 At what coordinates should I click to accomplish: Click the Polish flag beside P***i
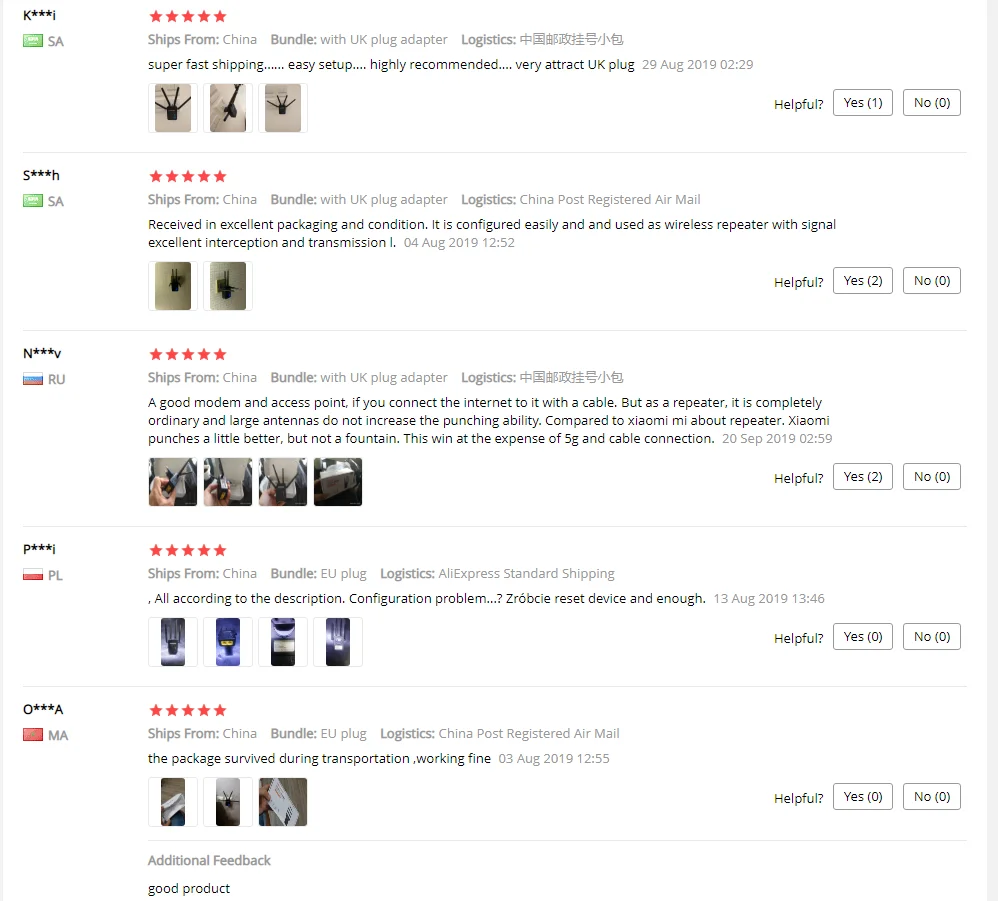[33, 575]
